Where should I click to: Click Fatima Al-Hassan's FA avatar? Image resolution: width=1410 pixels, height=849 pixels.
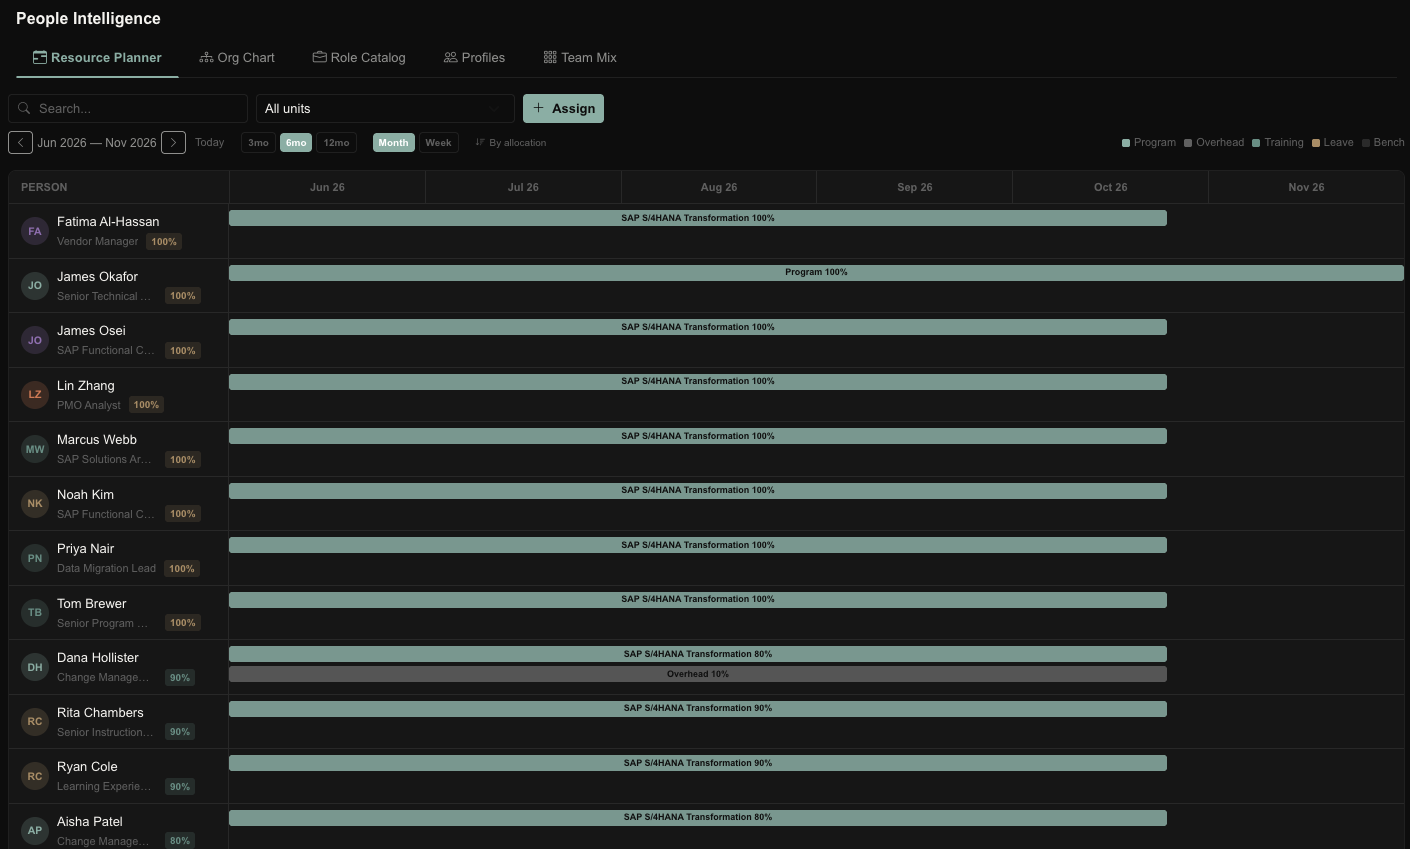coord(35,231)
